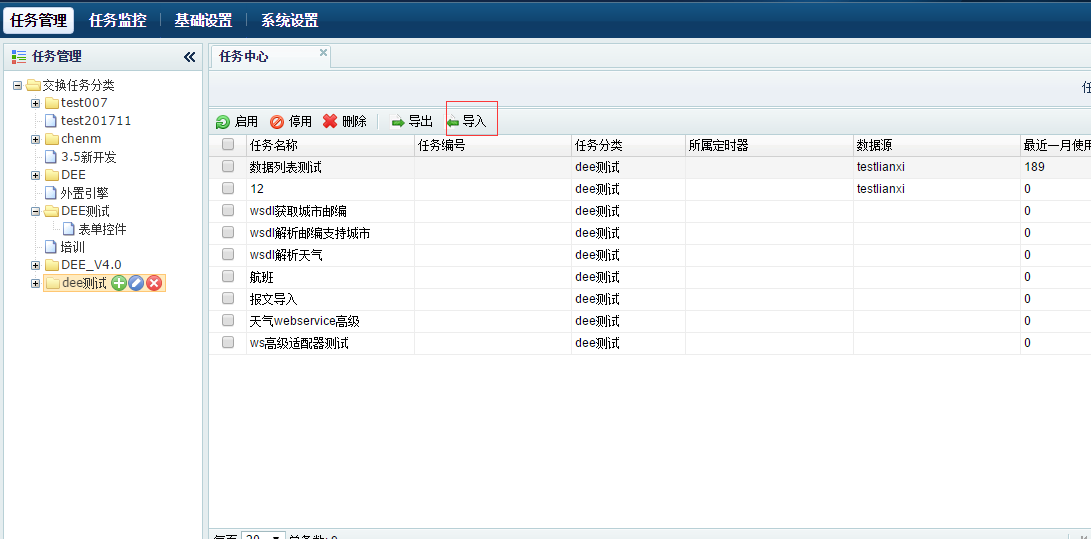The height and width of the screenshot is (539, 1091).
Task: Collapse the 交换任务分类 root node
Action: click(18, 85)
